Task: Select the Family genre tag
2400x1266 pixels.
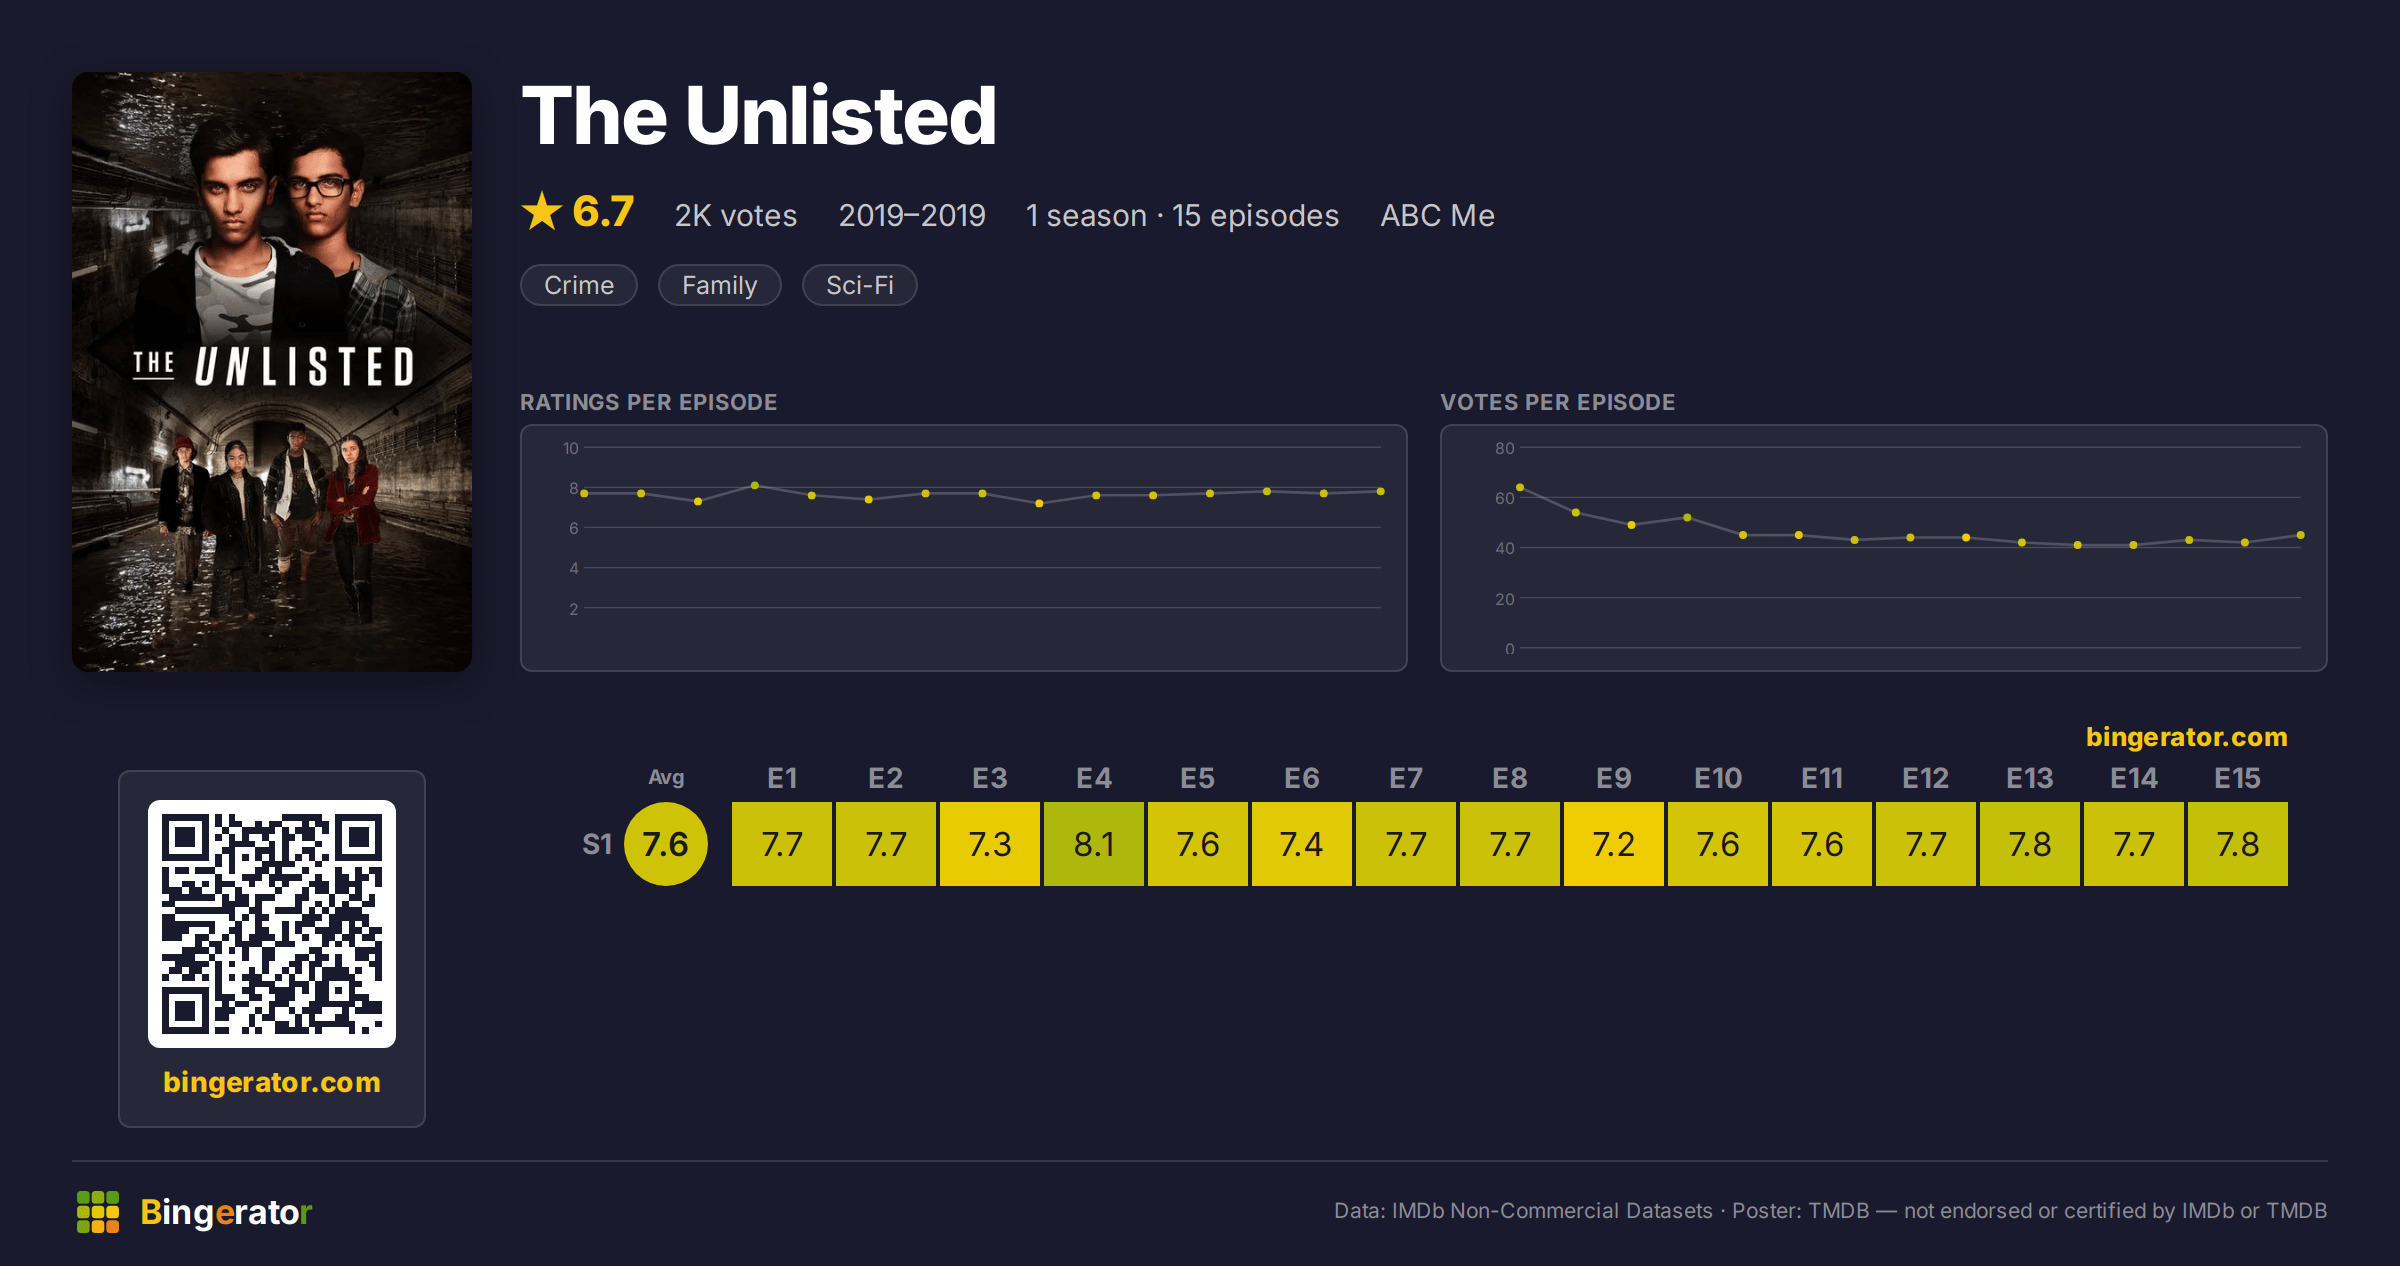Action: pos(720,285)
